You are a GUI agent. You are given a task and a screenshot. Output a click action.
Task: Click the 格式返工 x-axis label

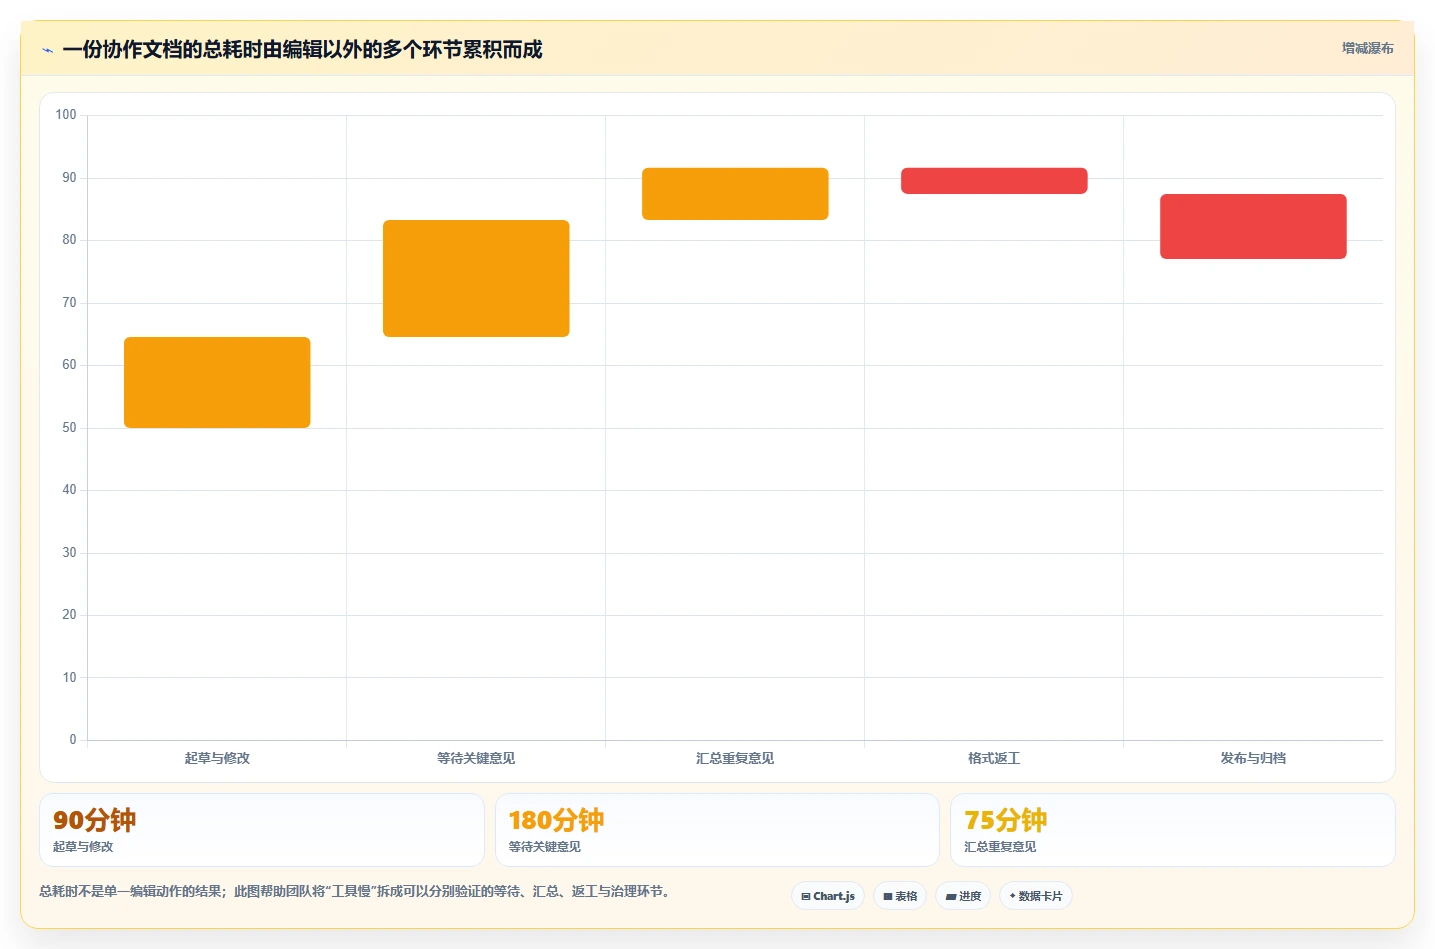[994, 758]
